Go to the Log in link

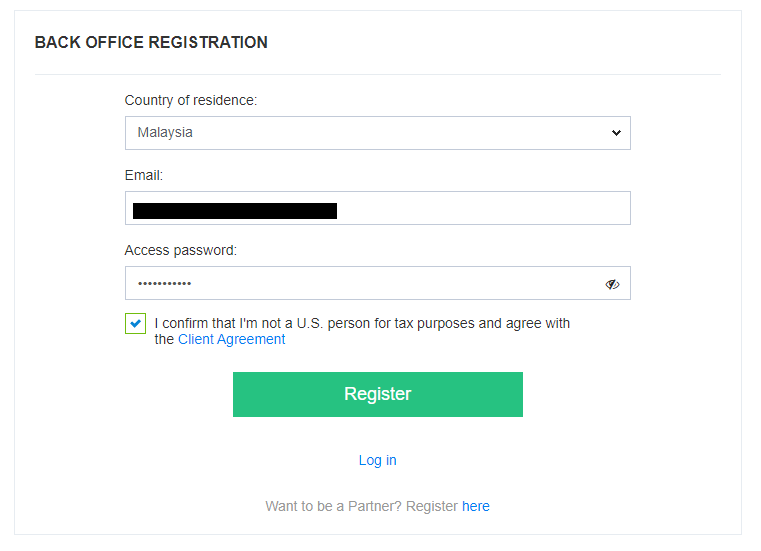378,460
